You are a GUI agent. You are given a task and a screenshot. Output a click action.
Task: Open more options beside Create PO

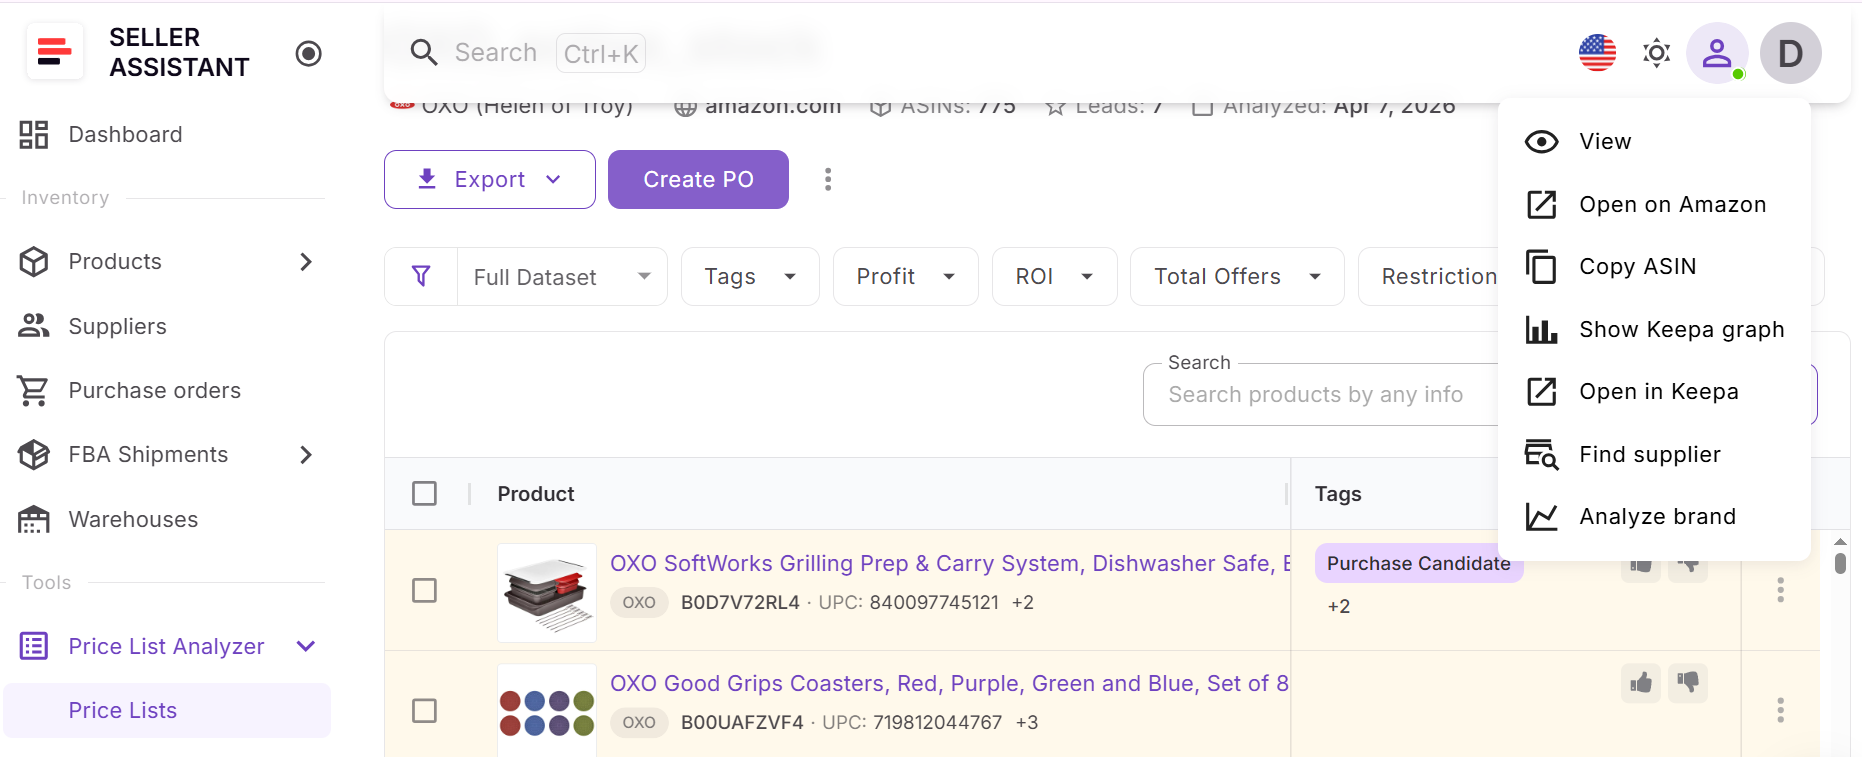click(828, 180)
